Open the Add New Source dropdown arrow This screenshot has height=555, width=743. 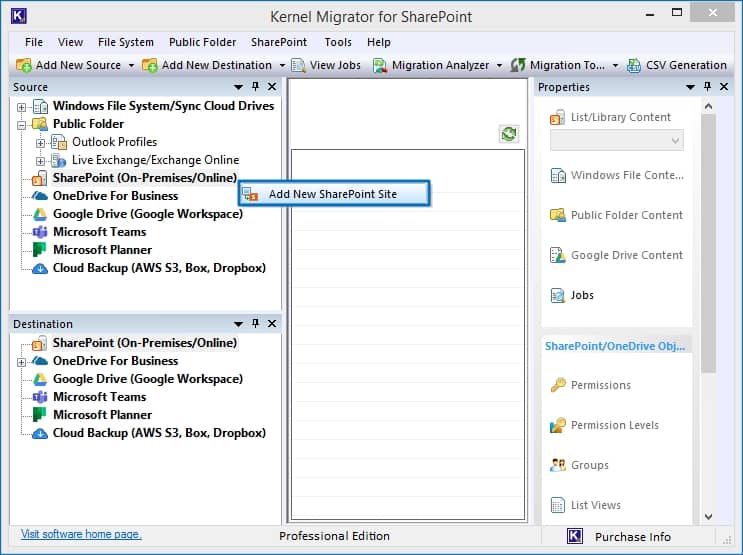131,65
